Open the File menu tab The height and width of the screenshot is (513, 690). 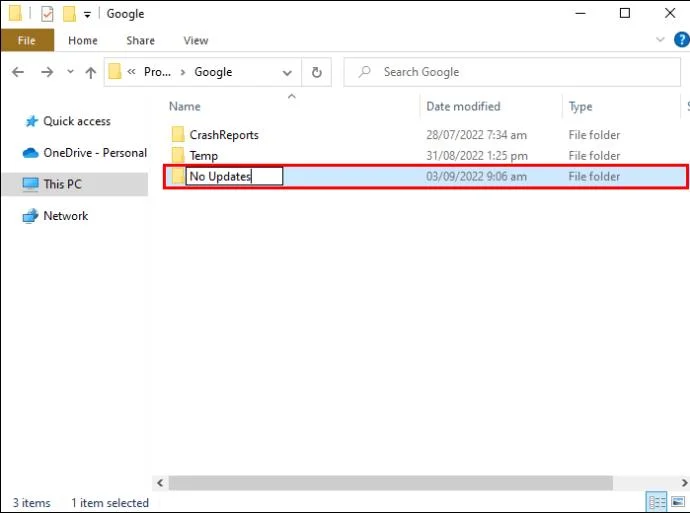(x=27, y=40)
